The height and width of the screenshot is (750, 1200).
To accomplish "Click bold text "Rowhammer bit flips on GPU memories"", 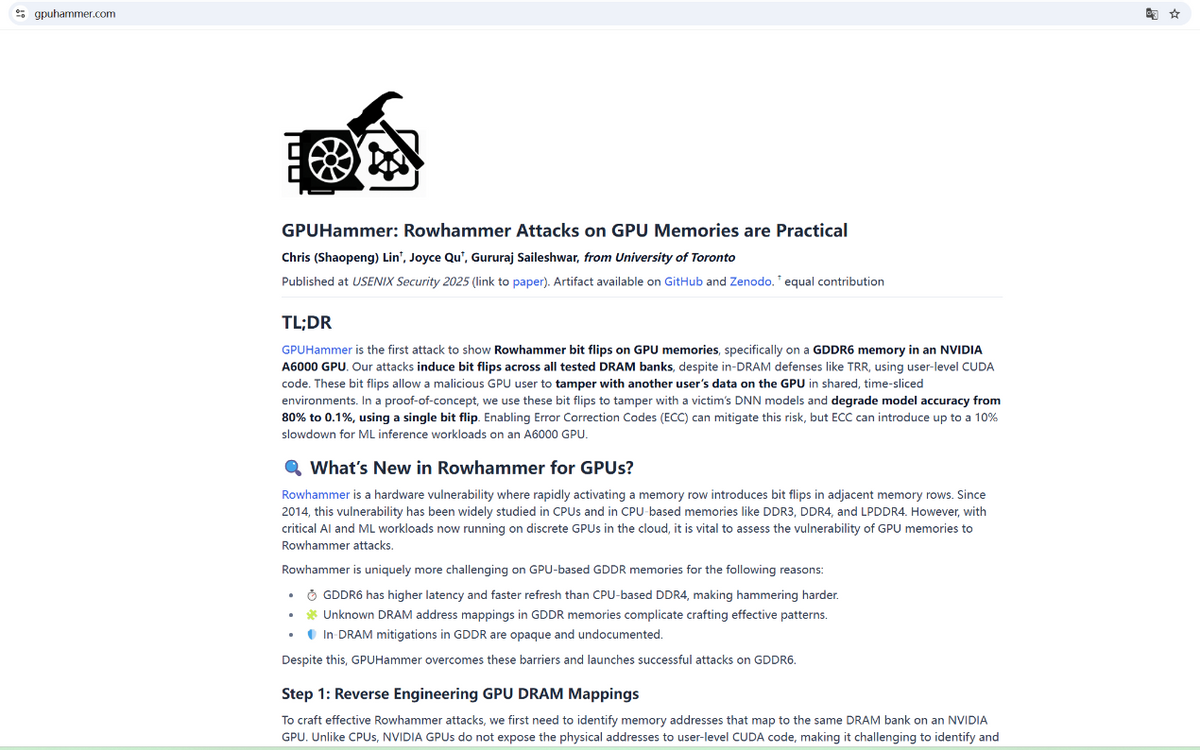I will click(606, 350).
